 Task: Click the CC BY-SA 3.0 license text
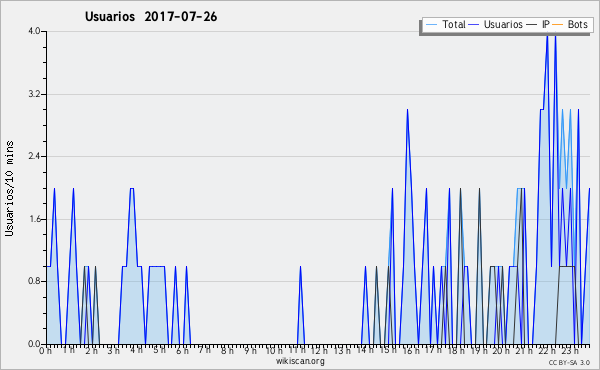click(x=569, y=363)
